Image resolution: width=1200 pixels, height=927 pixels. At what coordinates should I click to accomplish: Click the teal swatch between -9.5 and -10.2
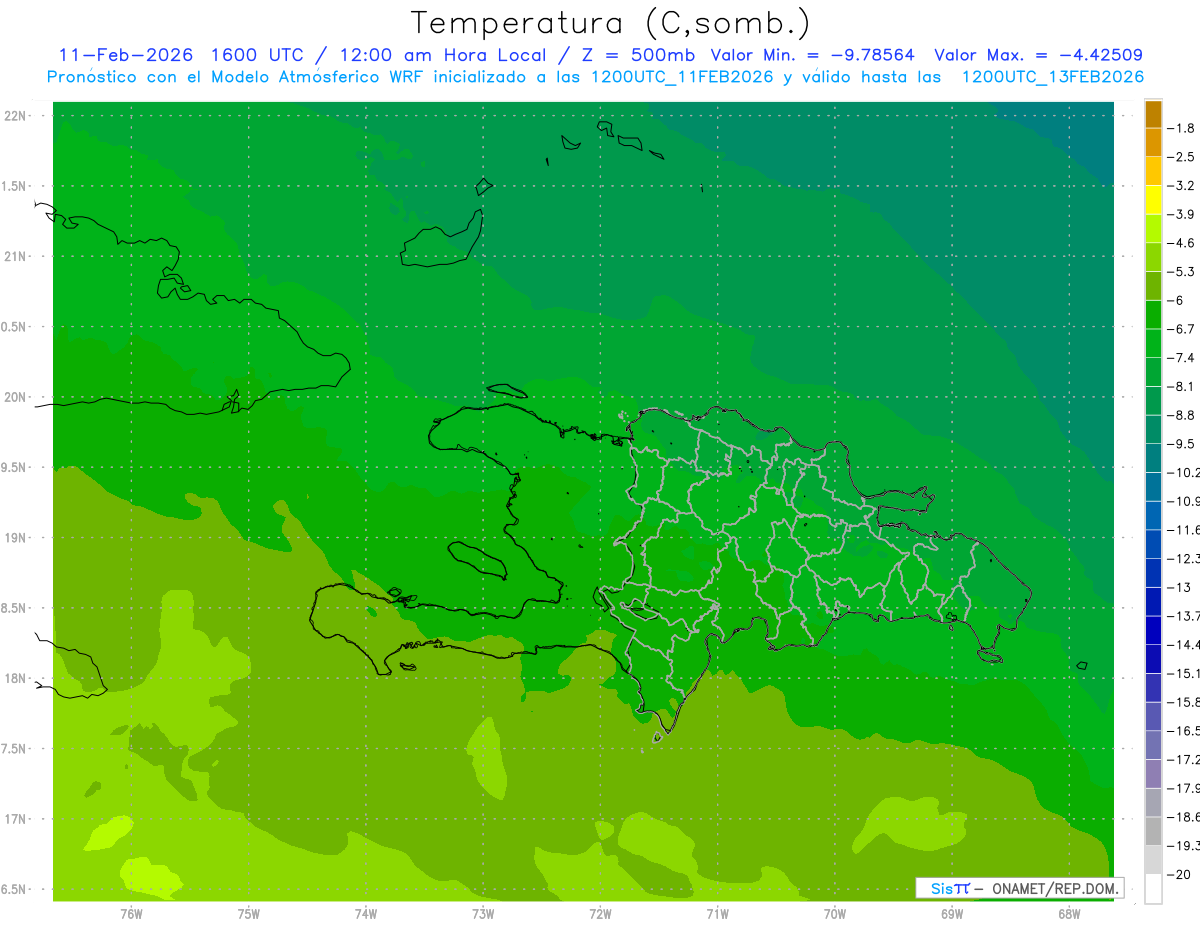(1153, 458)
